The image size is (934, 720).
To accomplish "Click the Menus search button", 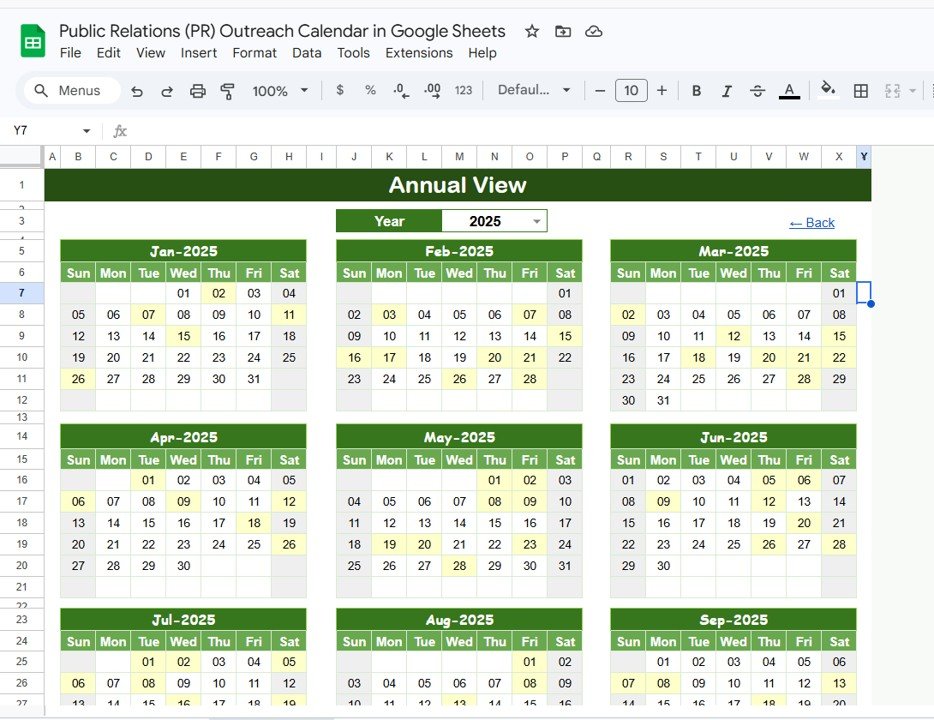I will 70,90.
